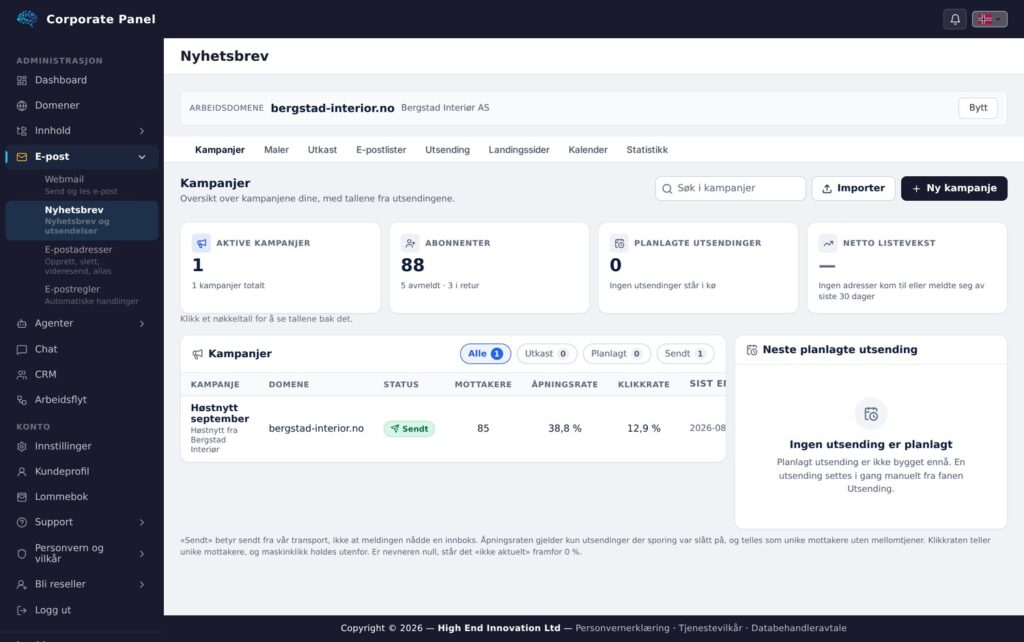Click Bytt to switch work domain
Viewport: 1024px width, 642px height.
click(978, 108)
